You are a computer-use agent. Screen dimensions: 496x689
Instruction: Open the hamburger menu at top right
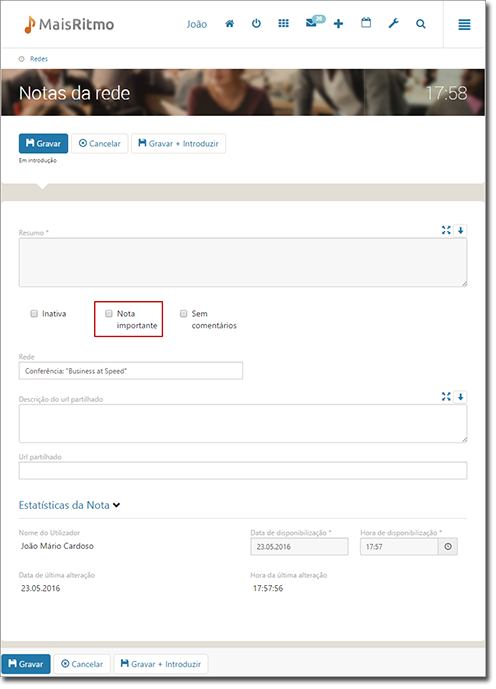[x=464, y=24]
